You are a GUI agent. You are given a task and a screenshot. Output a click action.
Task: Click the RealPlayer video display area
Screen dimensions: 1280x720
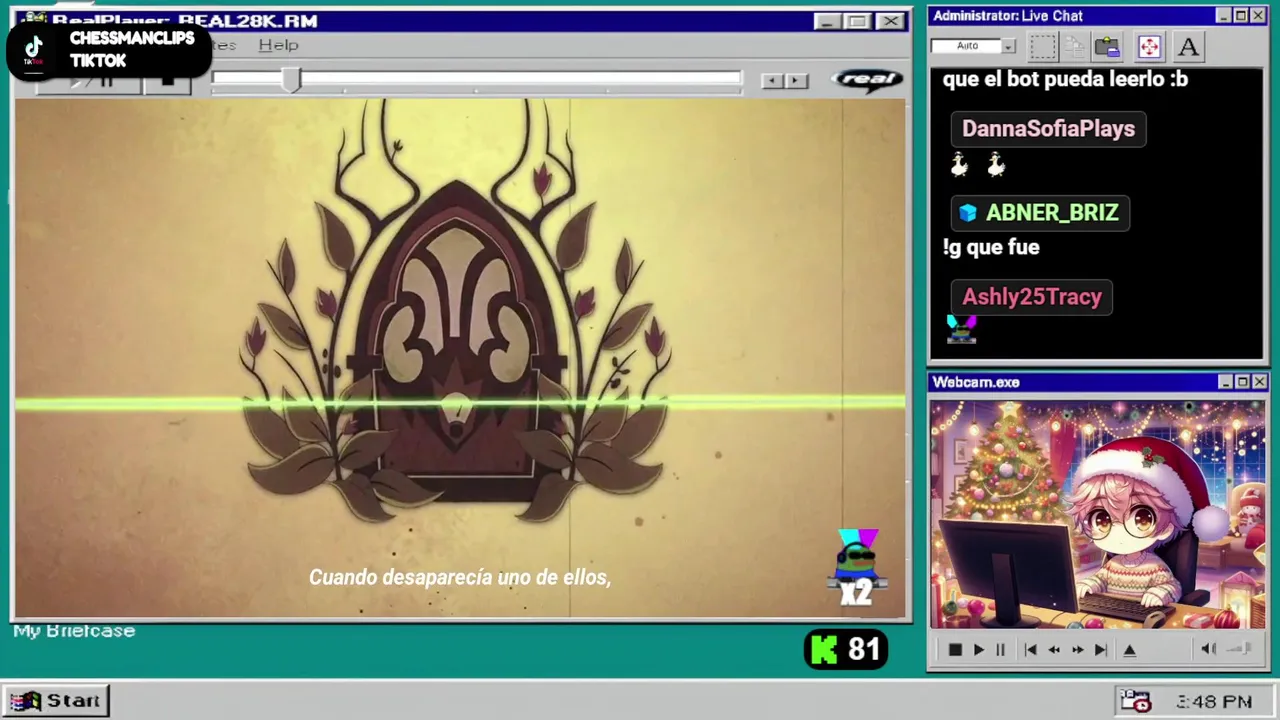coord(460,358)
